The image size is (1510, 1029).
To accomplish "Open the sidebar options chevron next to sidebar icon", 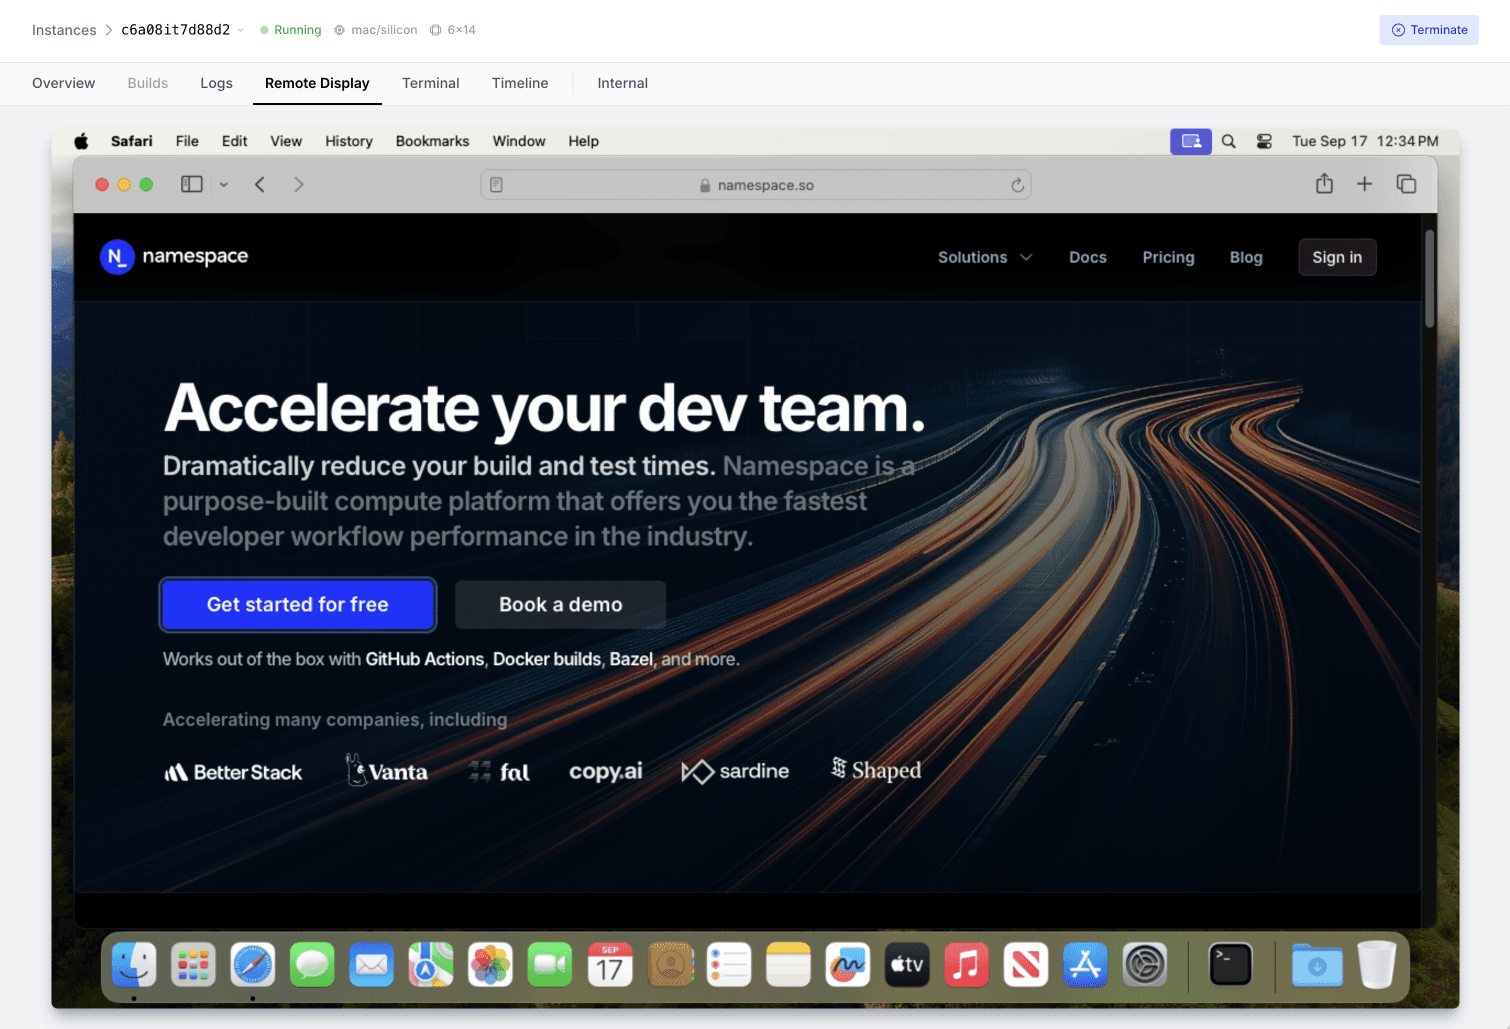I will point(223,184).
